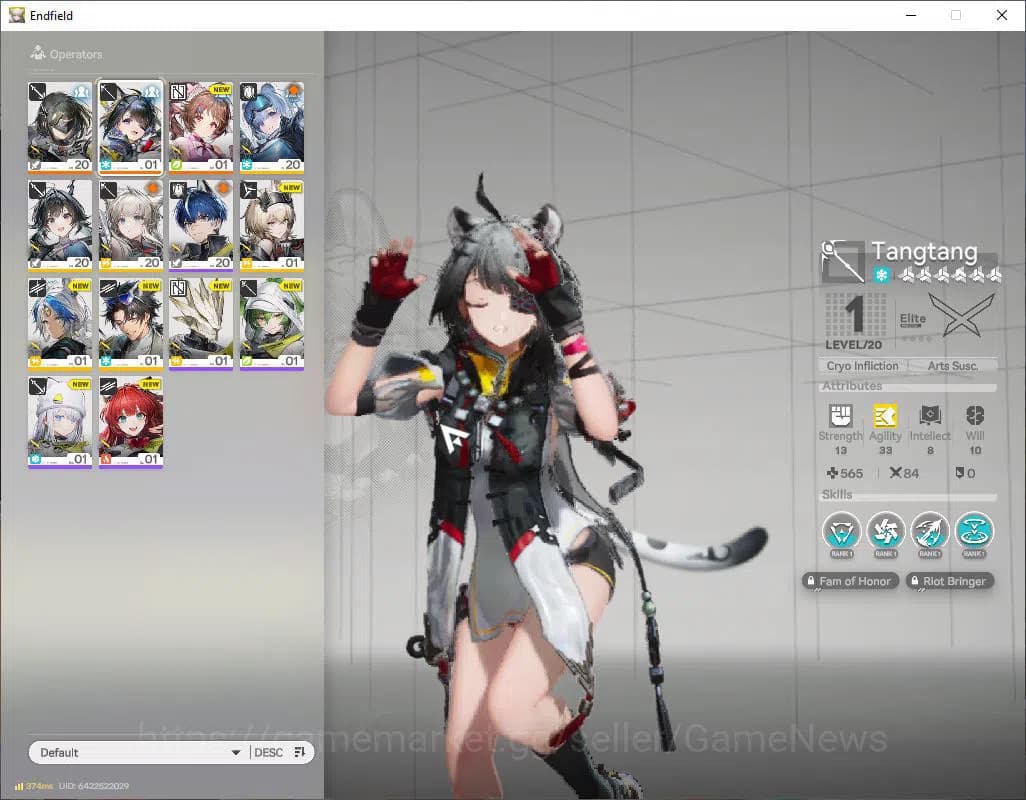The width and height of the screenshot is (1026, 800).
Task: Click the Cryo snowflake element icon under Tangtang
Action: coord(881,275)
